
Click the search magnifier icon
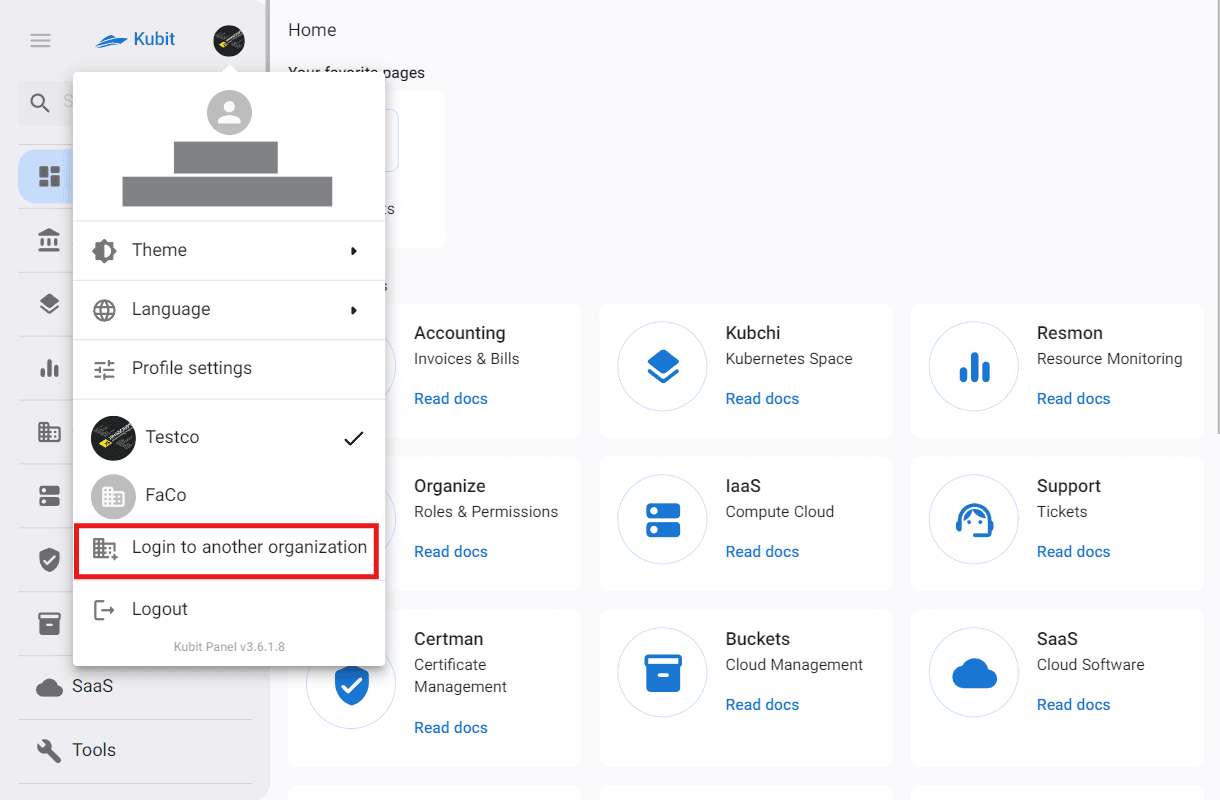coord(40,102)
